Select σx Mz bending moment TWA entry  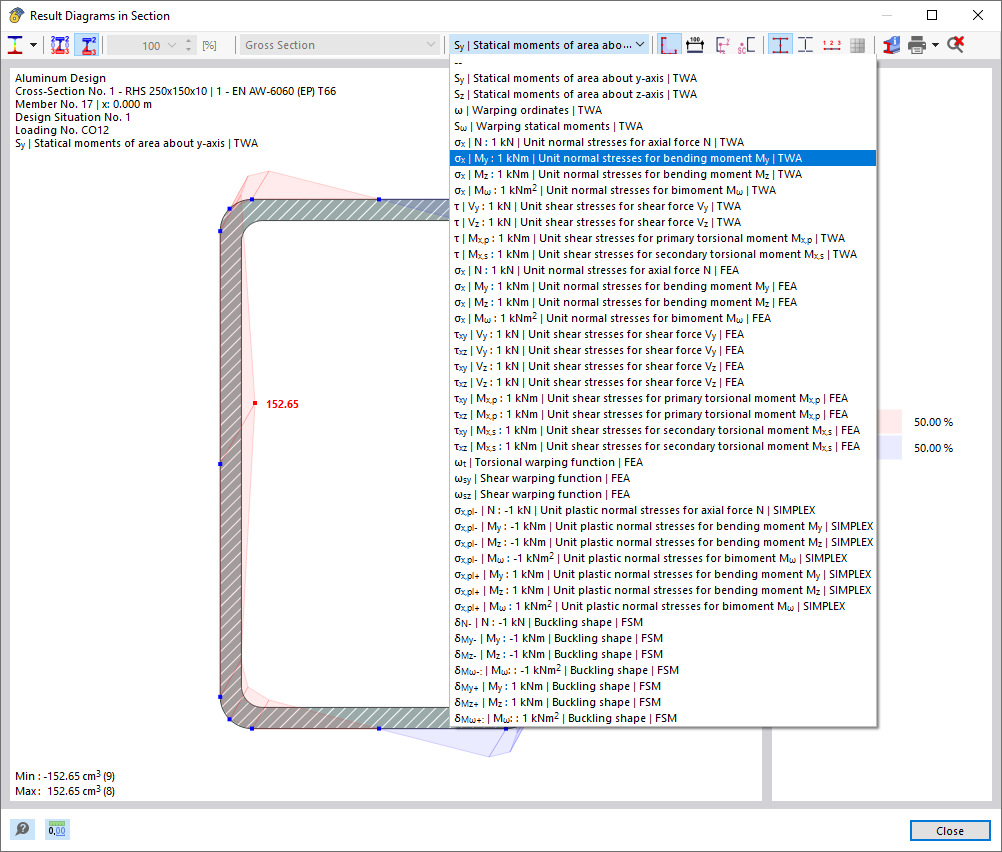click(x=663, y=174)
